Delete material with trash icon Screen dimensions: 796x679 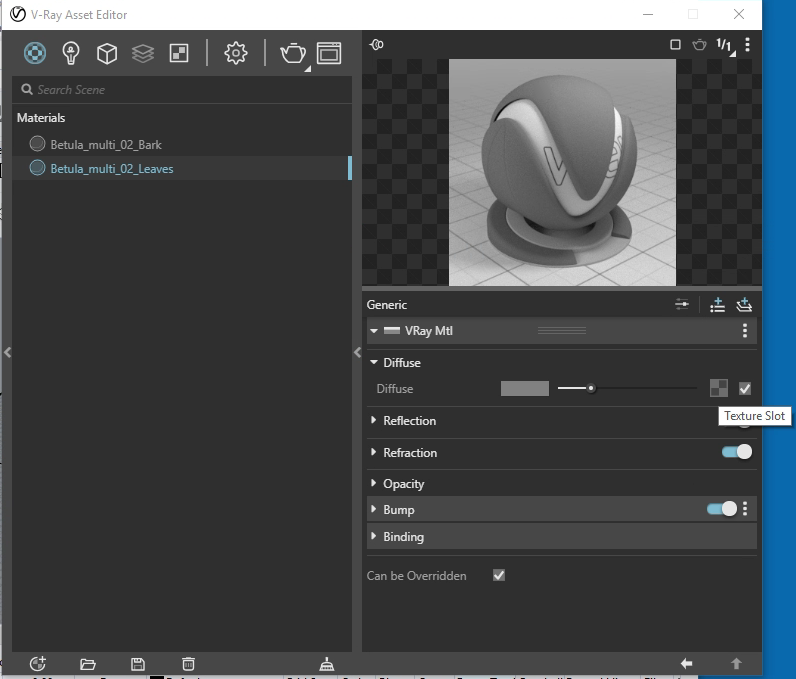(188, 663)
